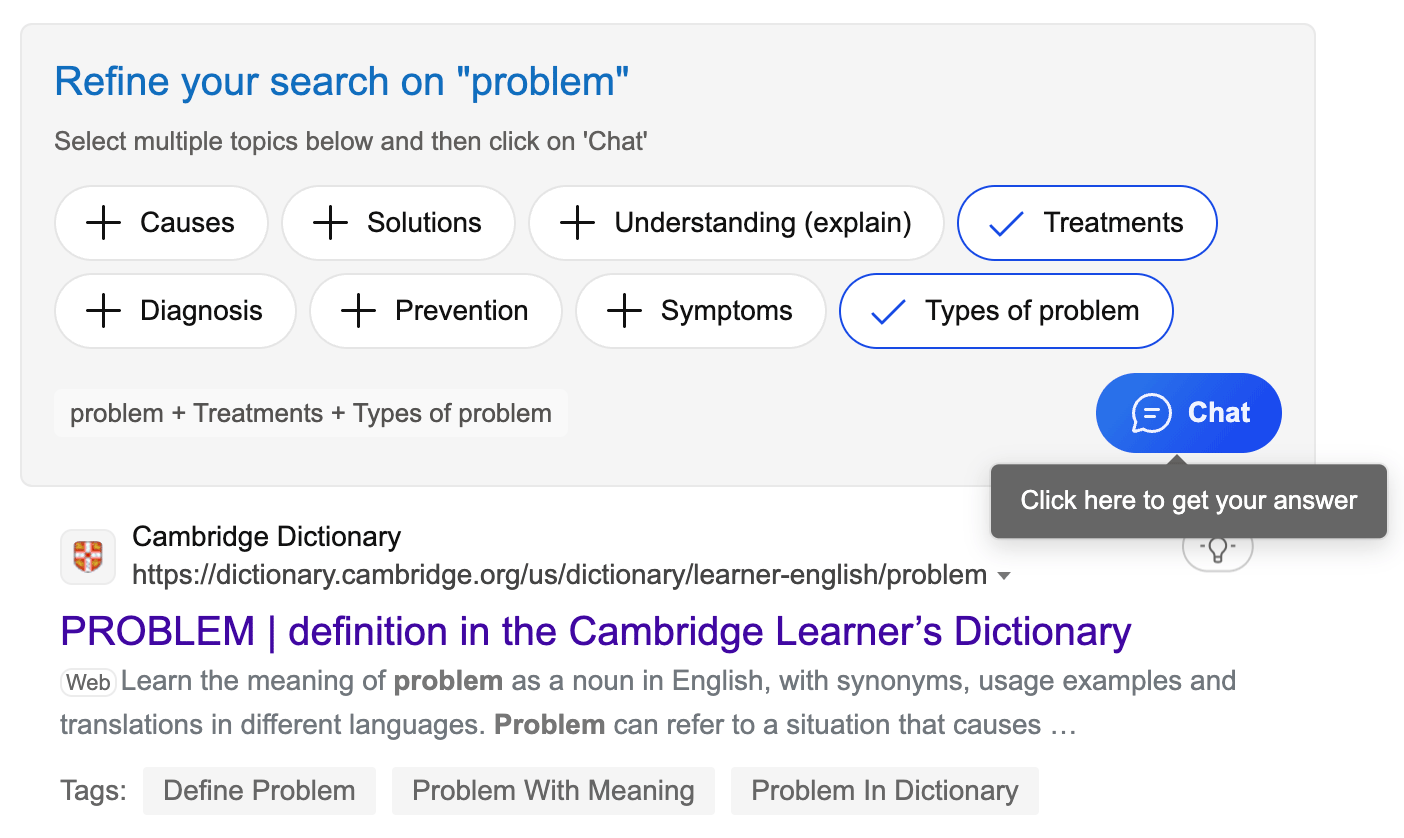Click the plus icon on Diagnosis chip
Screen dimensions: 1404x838
pyautogui.click(x=104, y=311)
